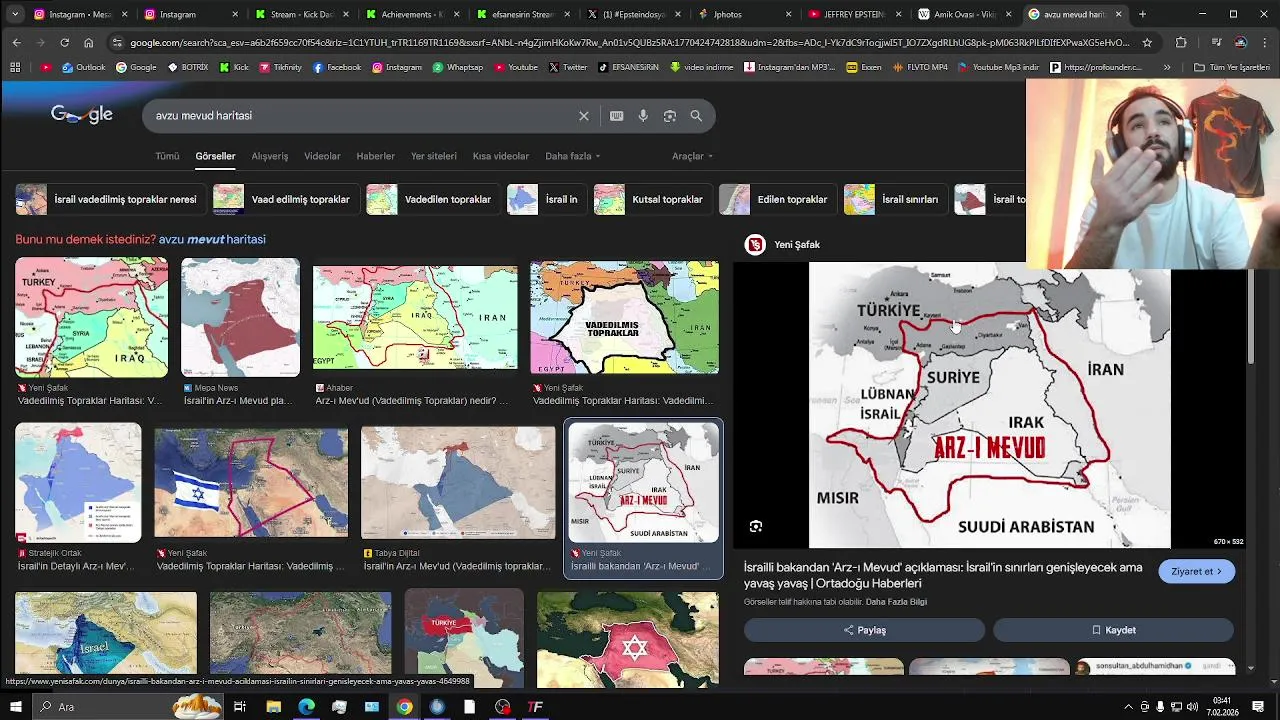Click the large Arz-ı Mevud preview image
Image resolution: width=1280 pixels, height=720 pixels.
click(989, 405)
